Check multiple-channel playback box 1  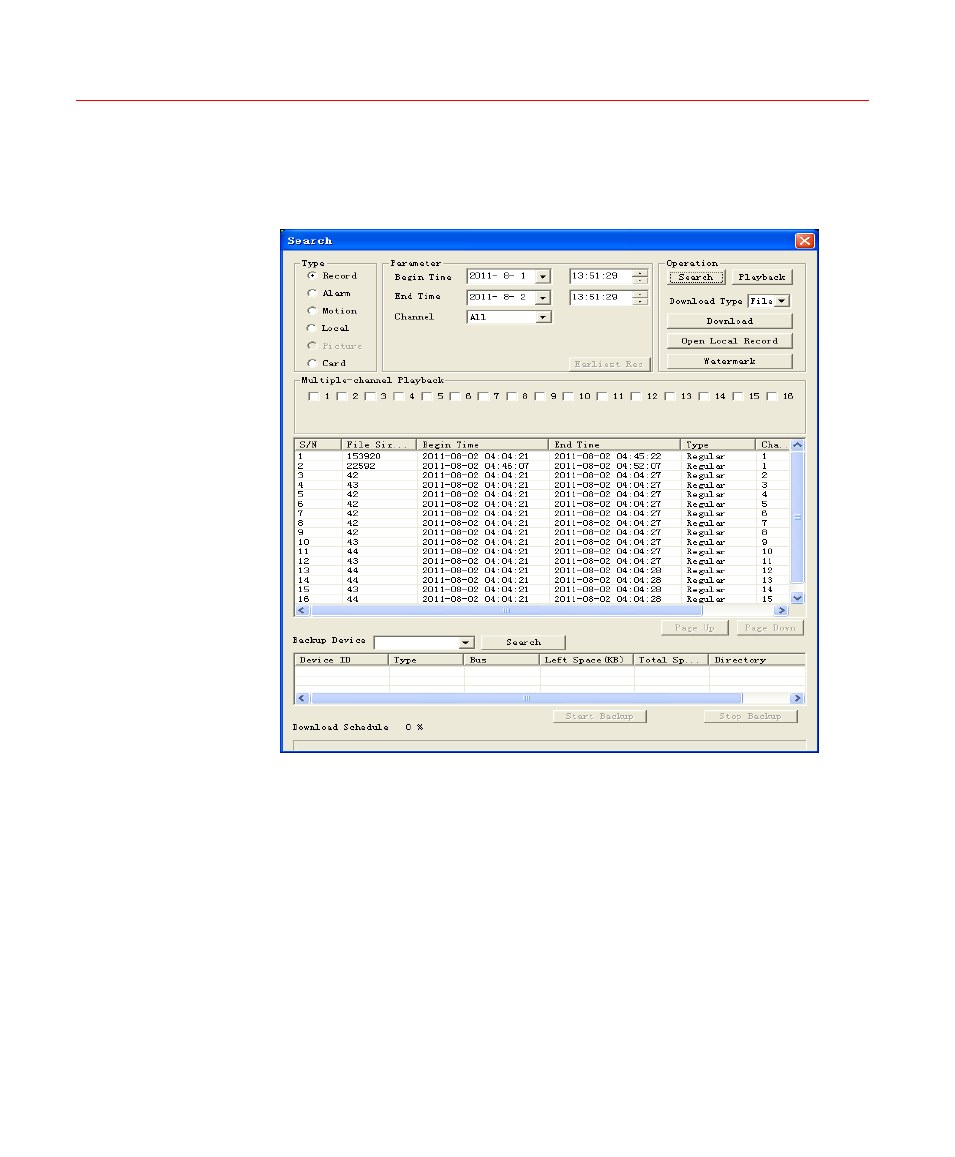click(x=313, y=396)
